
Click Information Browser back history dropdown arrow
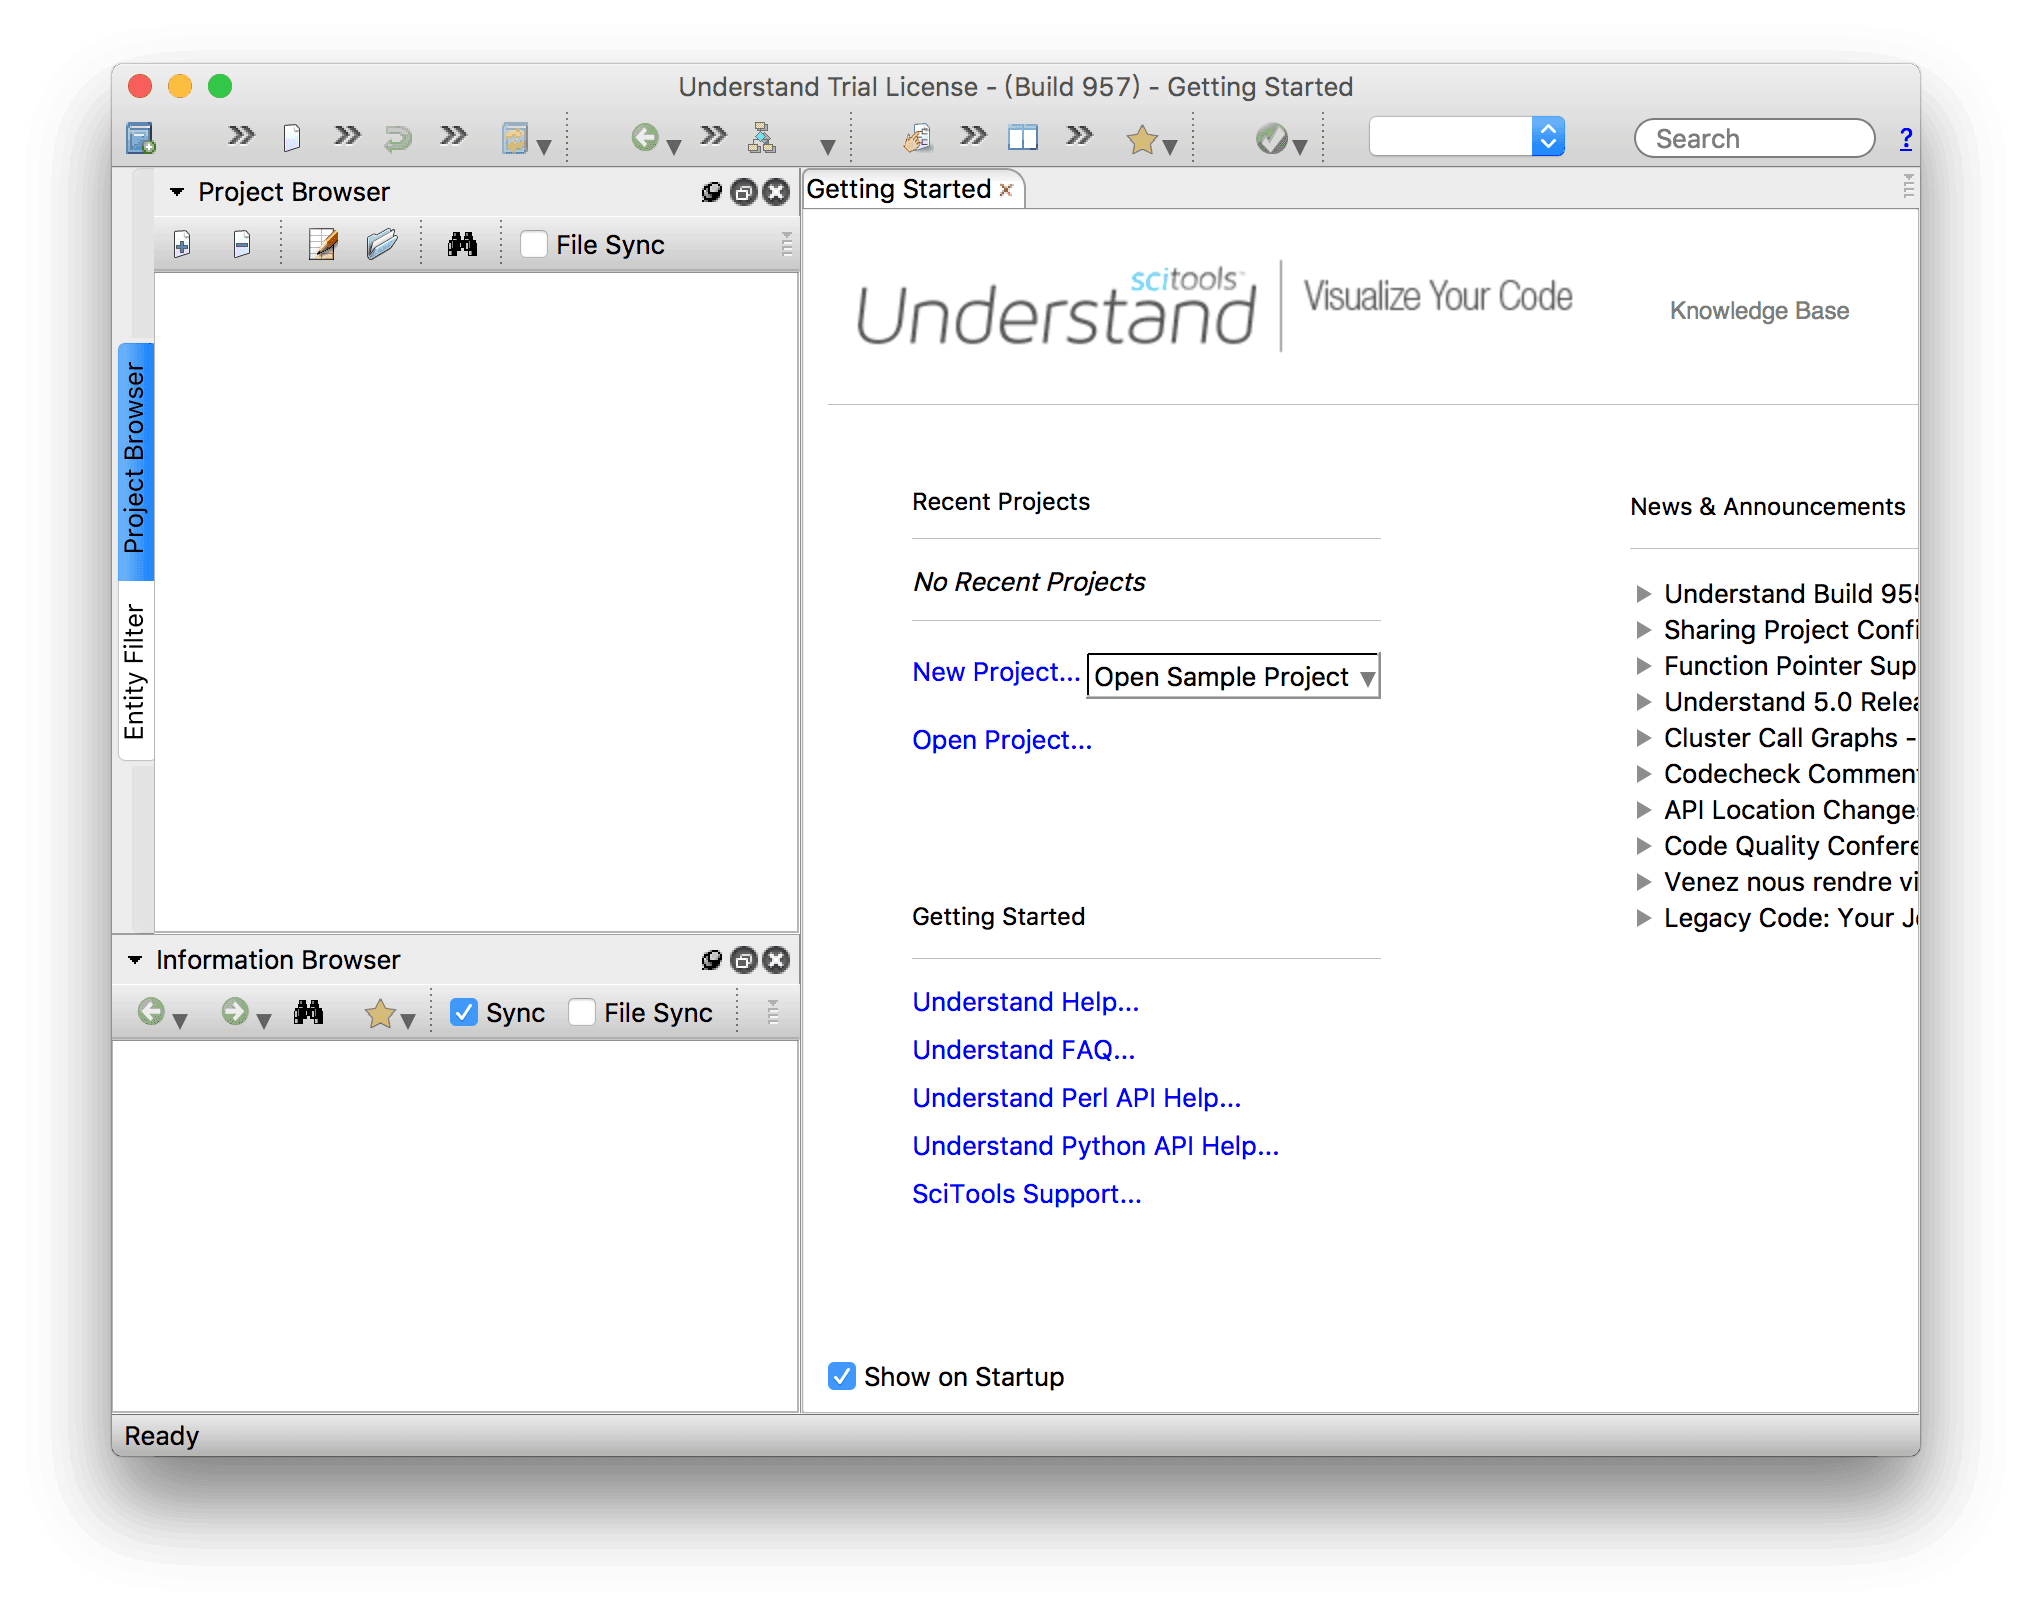tap(180, 1021)
